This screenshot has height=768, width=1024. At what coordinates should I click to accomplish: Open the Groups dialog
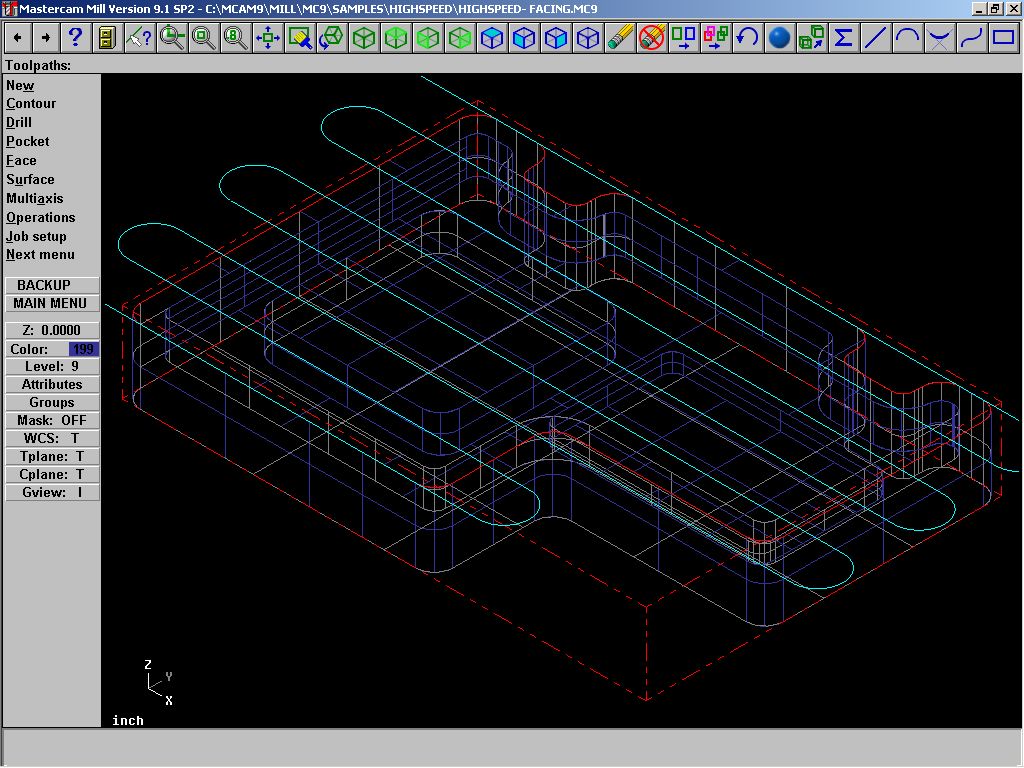click(x=52, y=403)
